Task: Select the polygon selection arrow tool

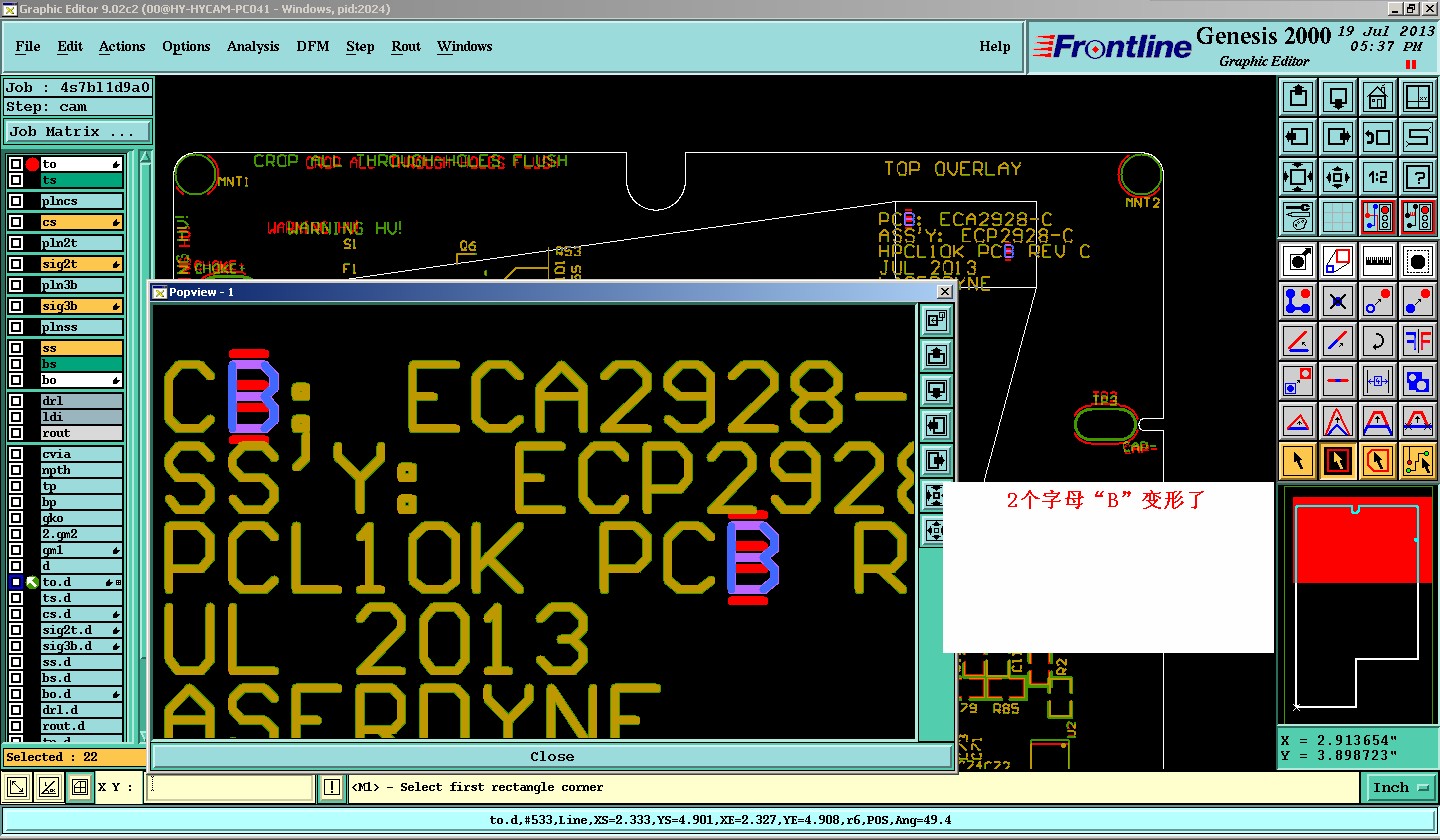Action: tap(1377, 461)
